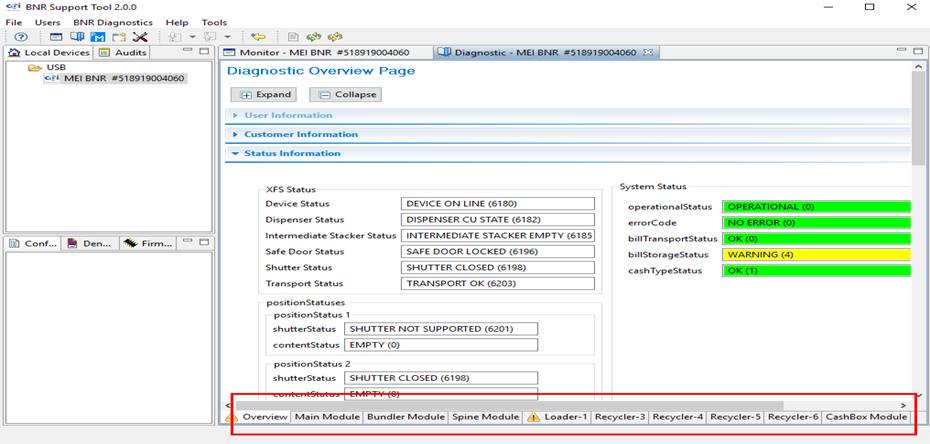
Task: Switch to the CashBox Module tab
Action: click(x=866, y=417)
